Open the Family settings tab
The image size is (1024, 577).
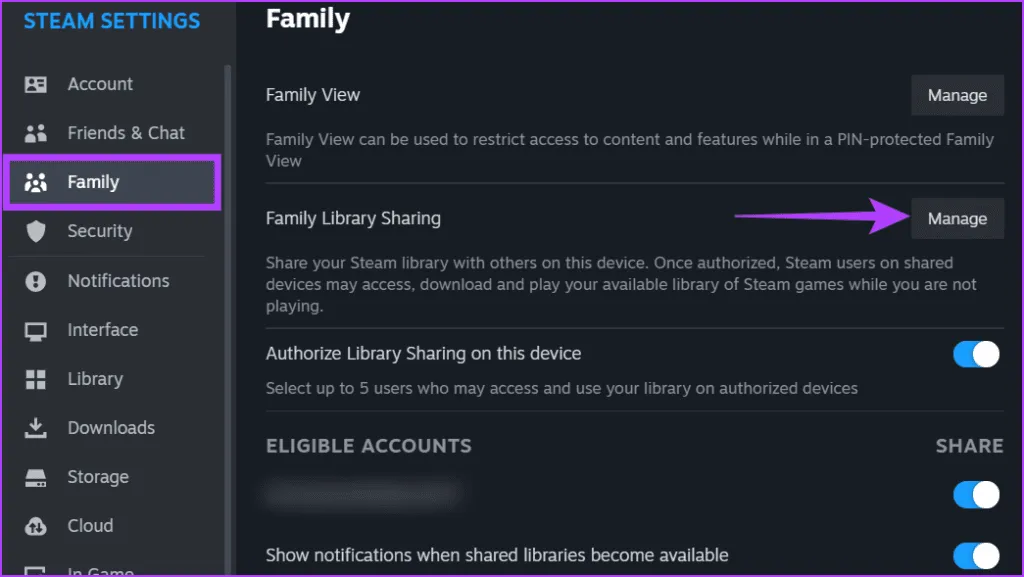(x=93, y=182)
